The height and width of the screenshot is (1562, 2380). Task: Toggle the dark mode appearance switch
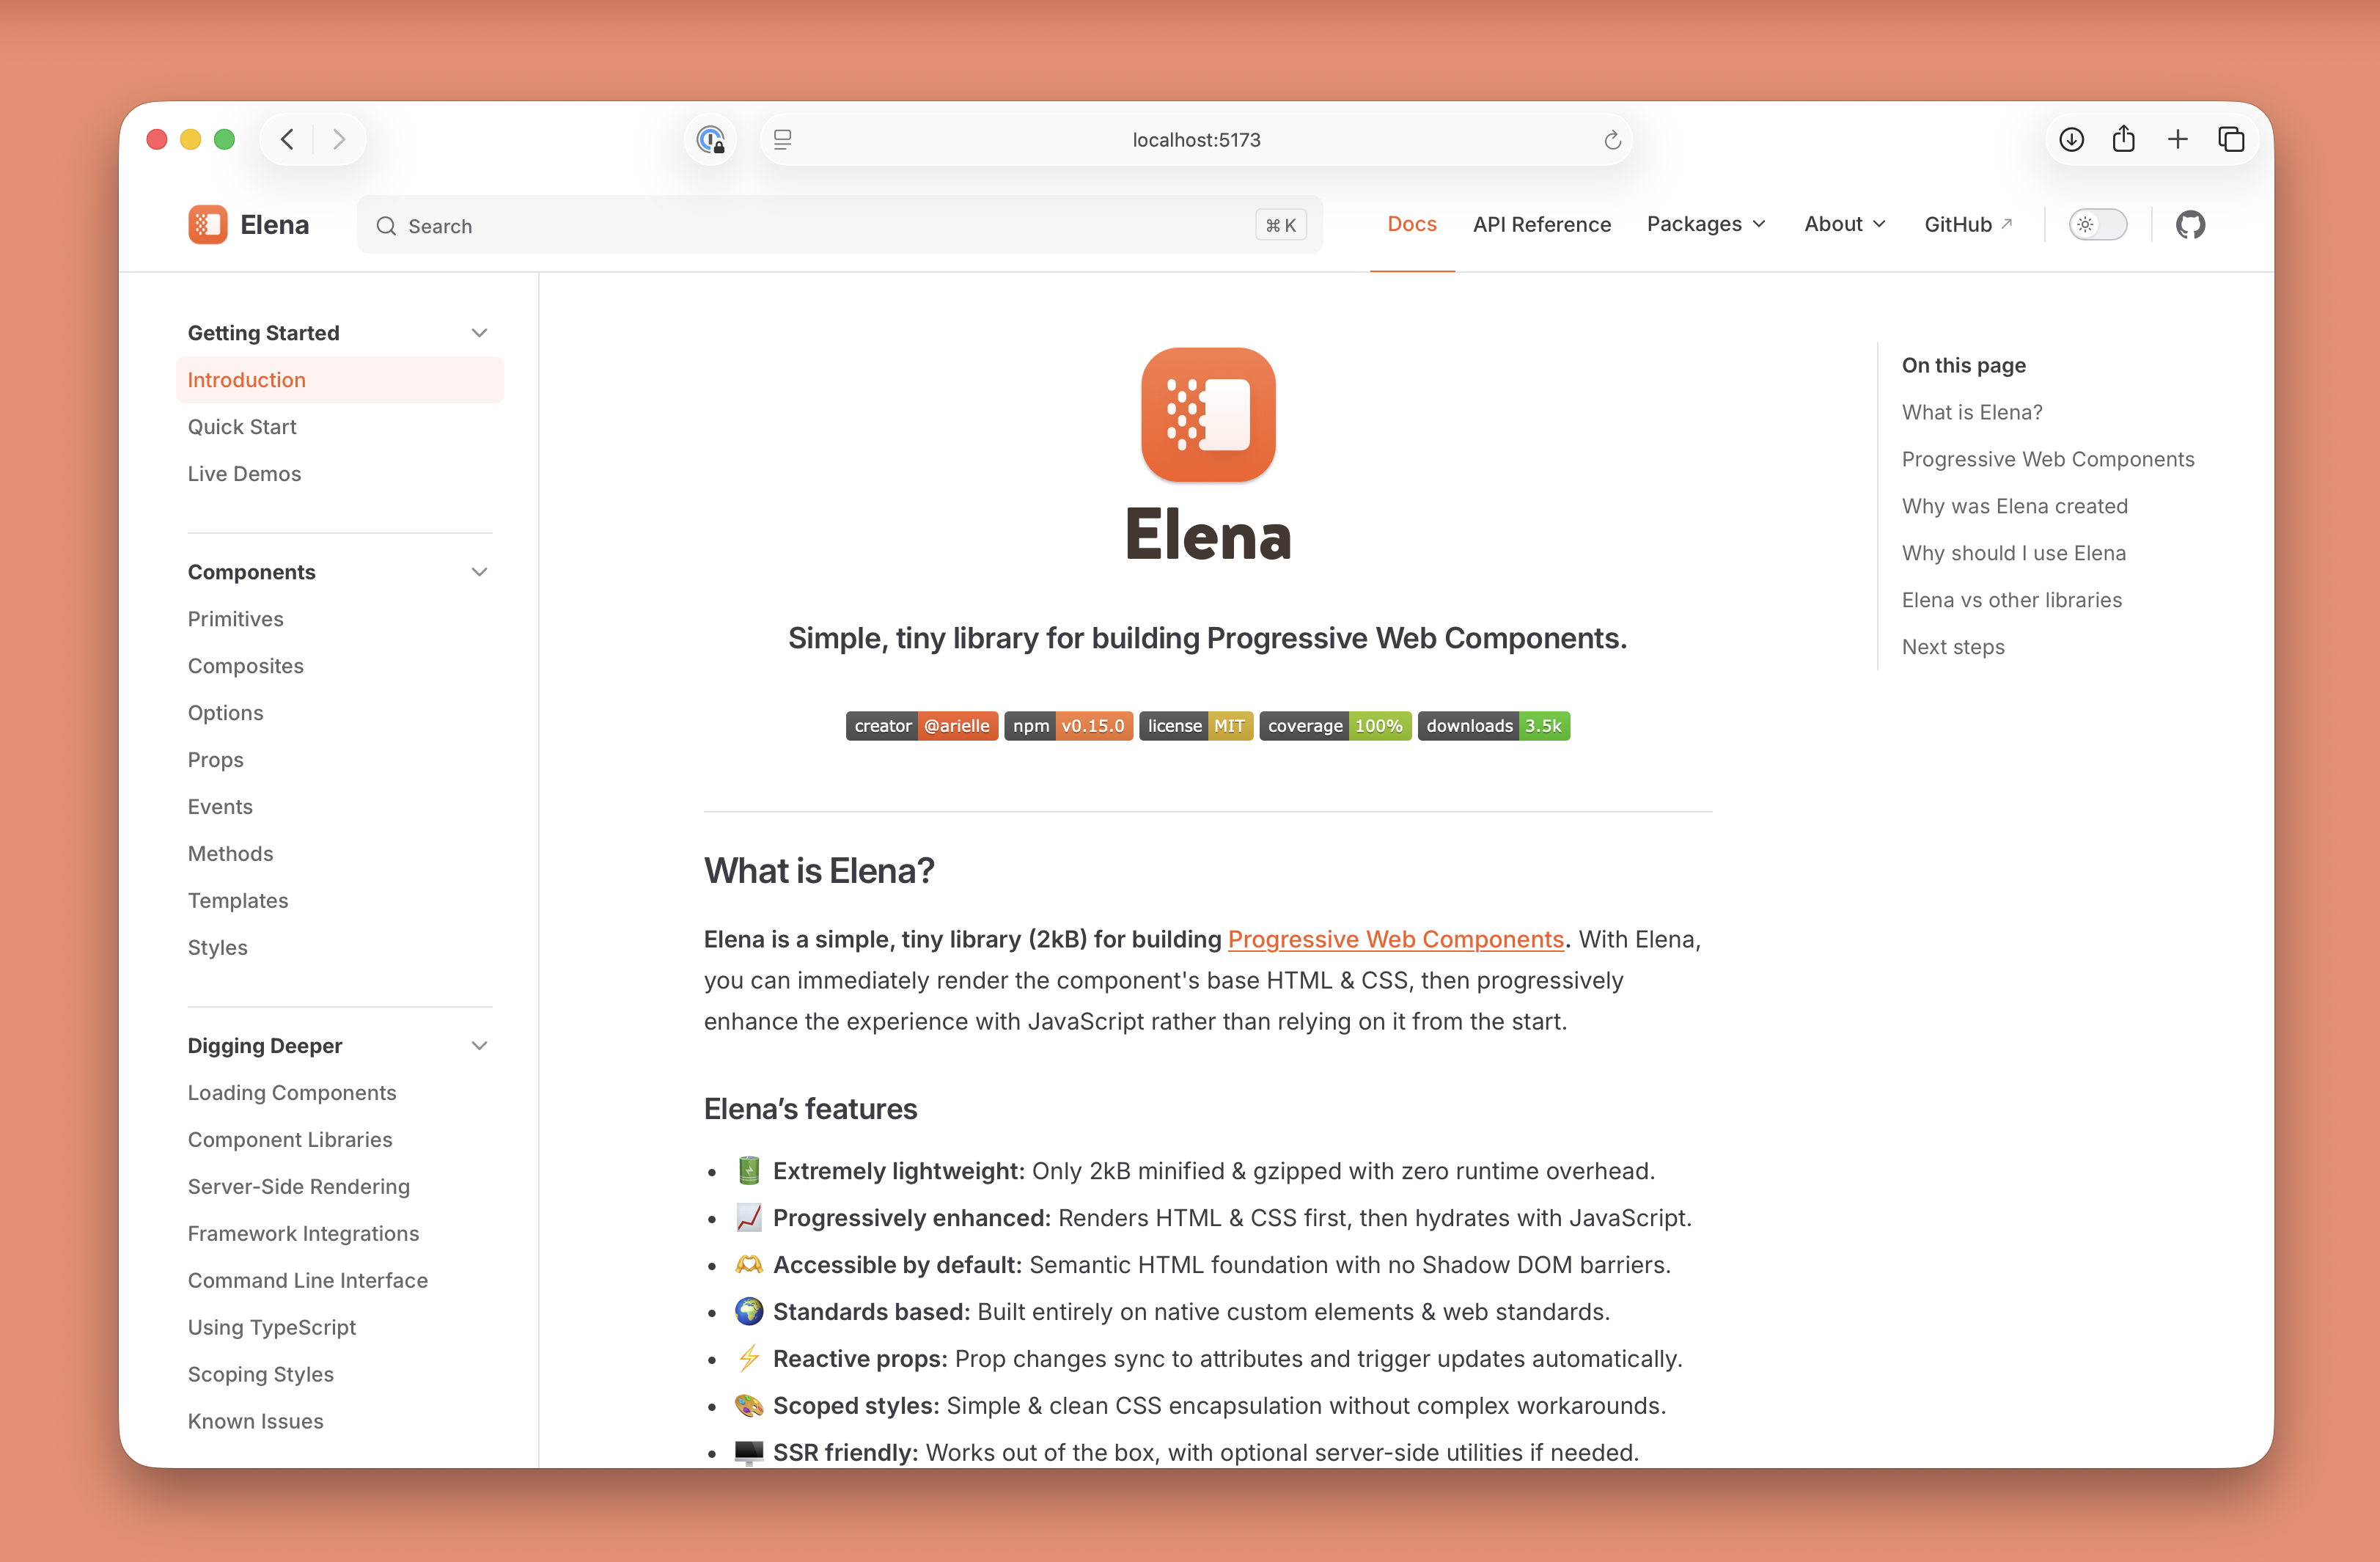coord(2097,224)
